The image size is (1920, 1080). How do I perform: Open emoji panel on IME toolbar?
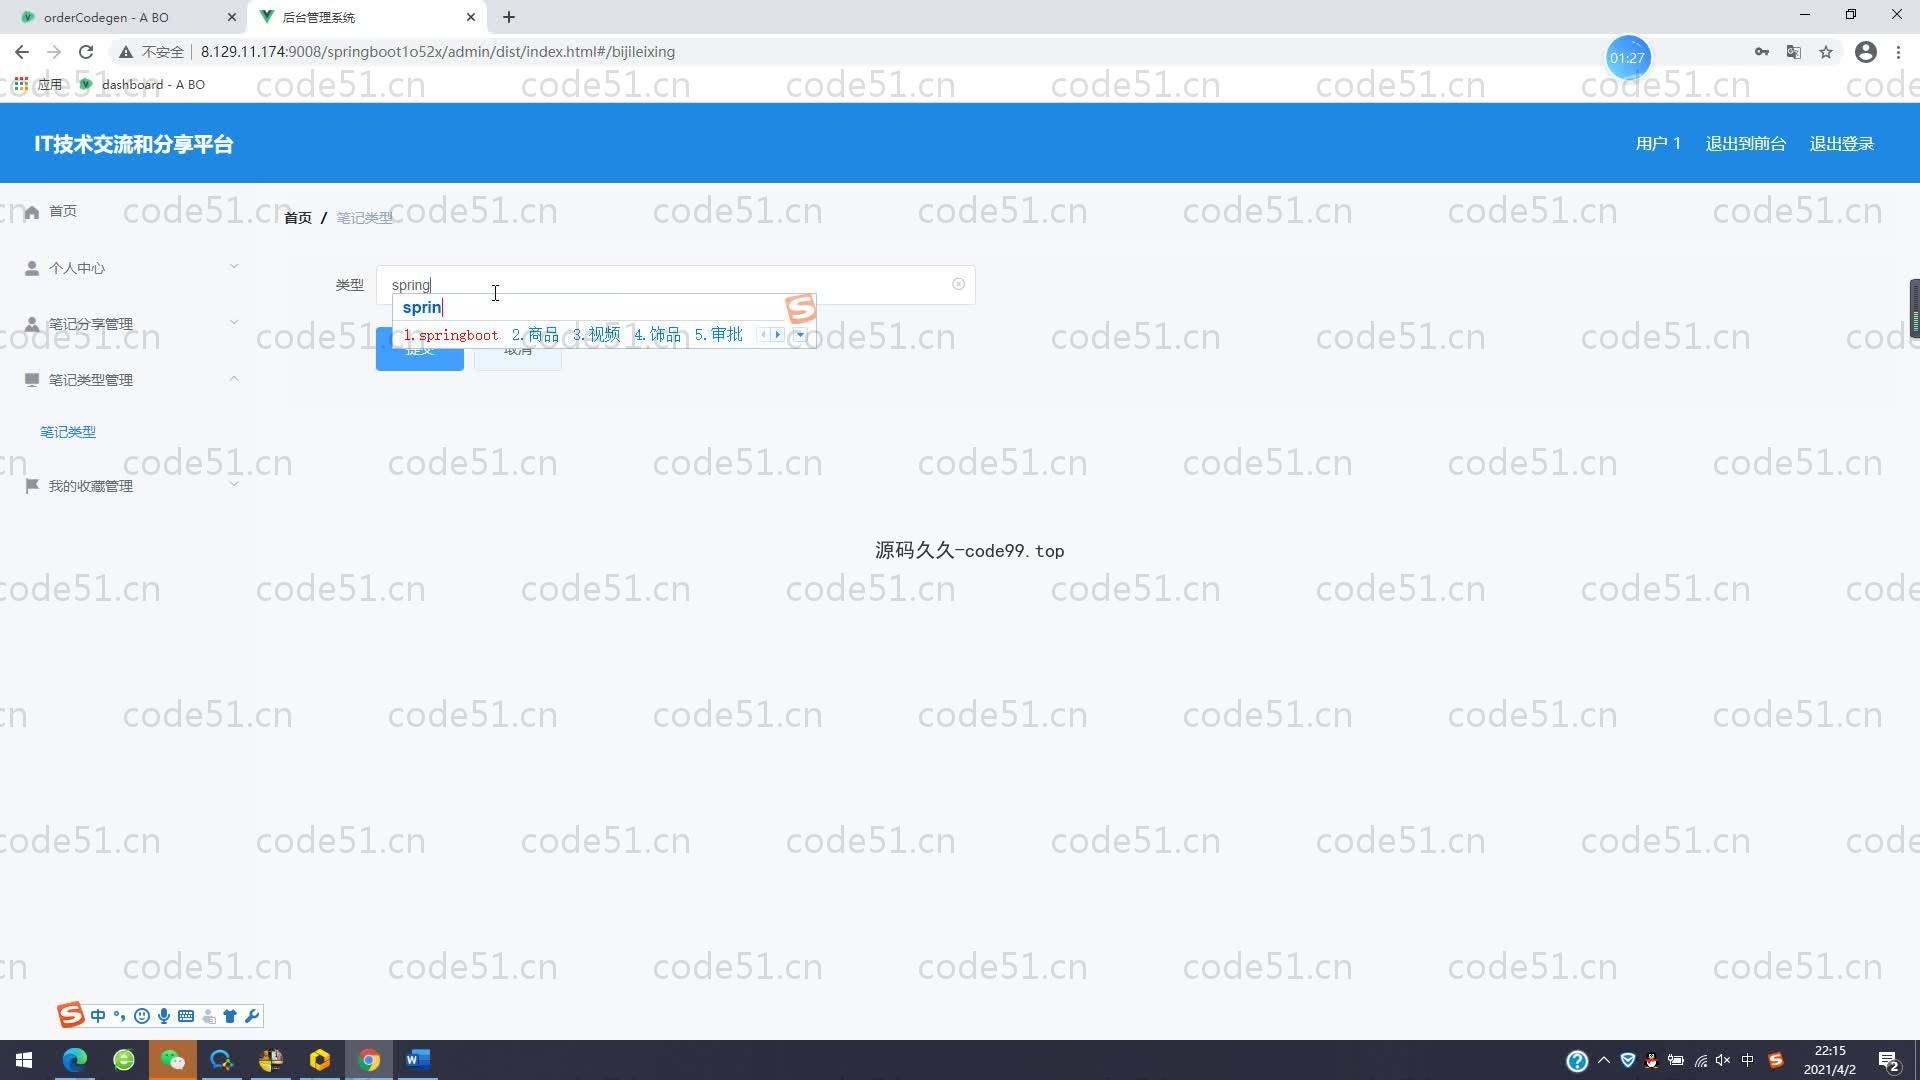pos(142,1016)
